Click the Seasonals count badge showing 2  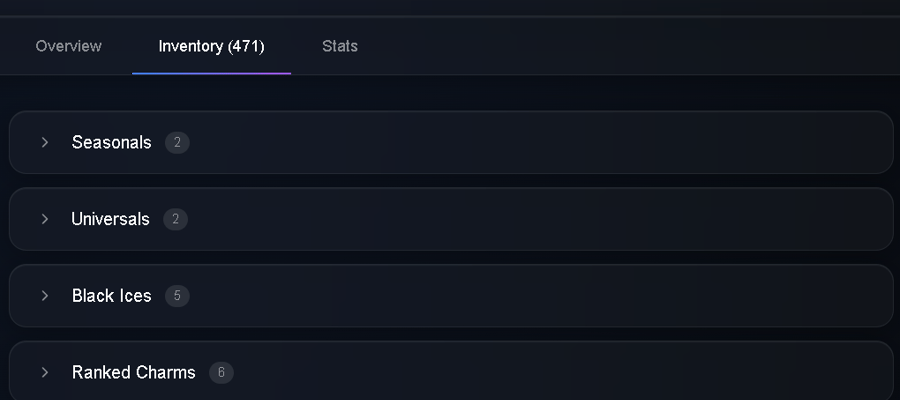[177, 142]
